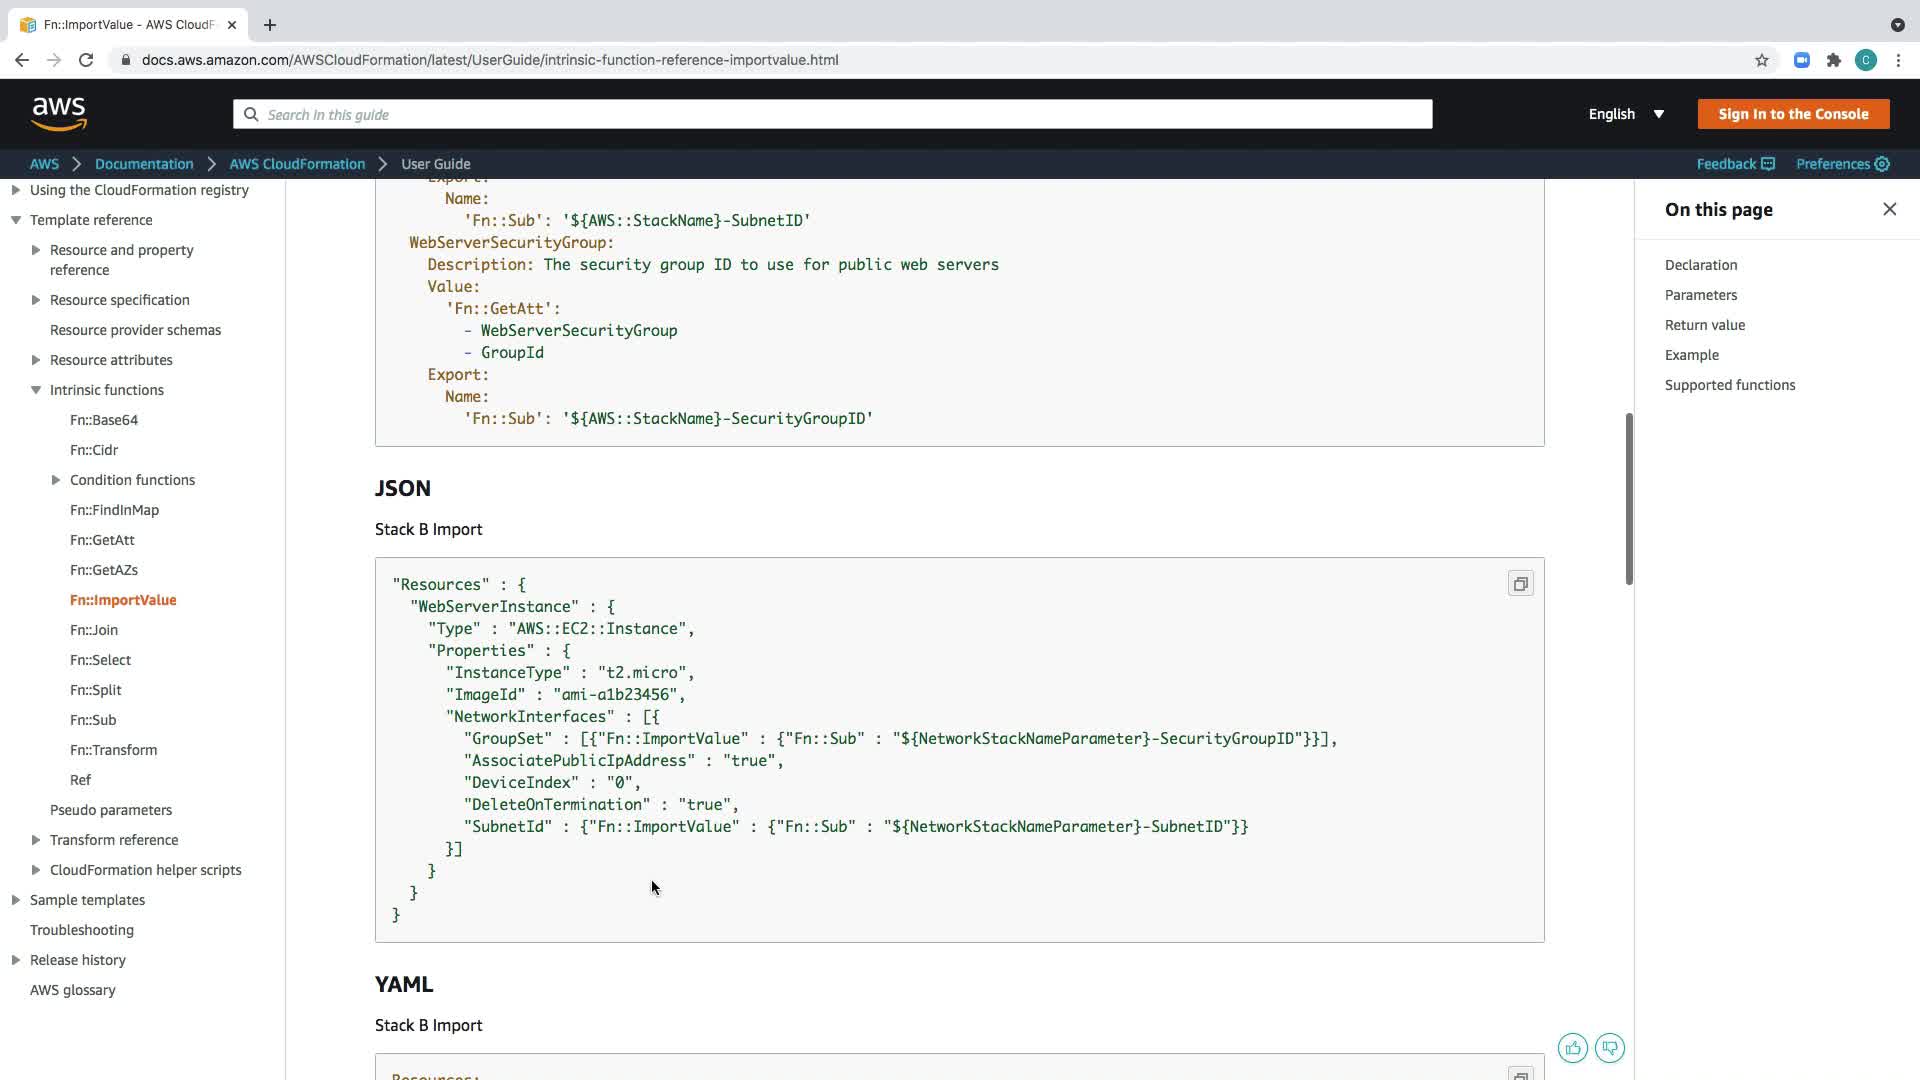This screenshot has width=1920, height=1080.
Task: Click the page vertical scrollbar
Action: click(1628, 500)
